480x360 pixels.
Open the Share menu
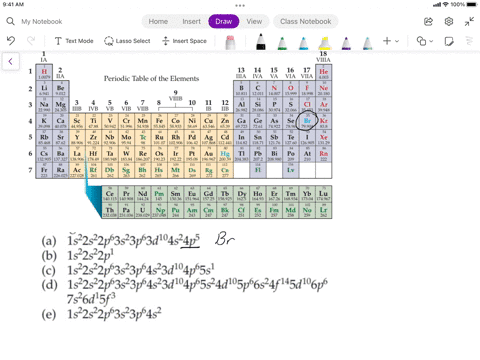click(428, 22)
